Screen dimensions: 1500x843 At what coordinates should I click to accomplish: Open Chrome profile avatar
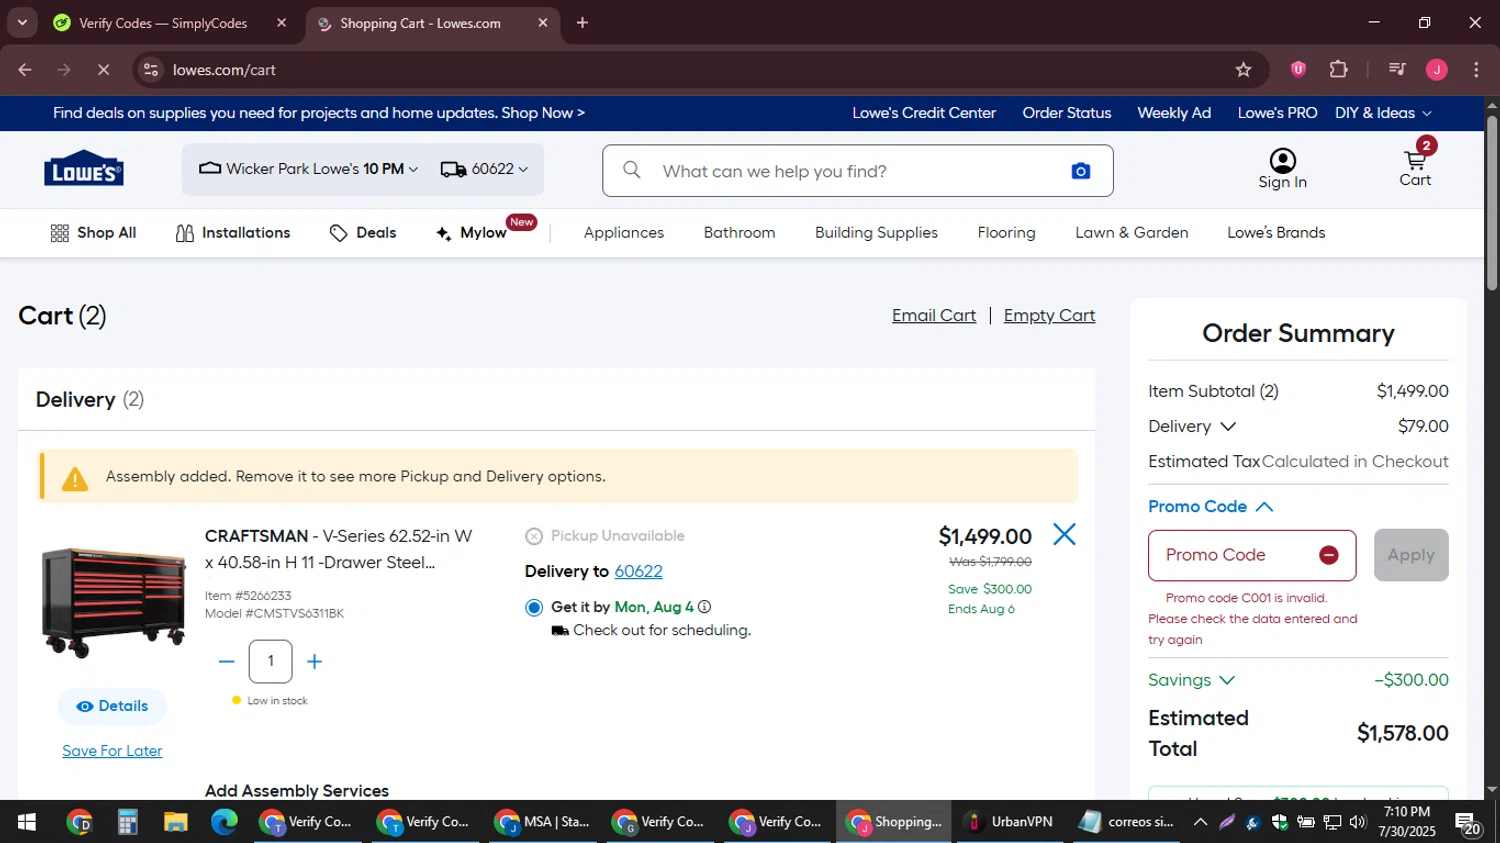tap(1437, 70)
